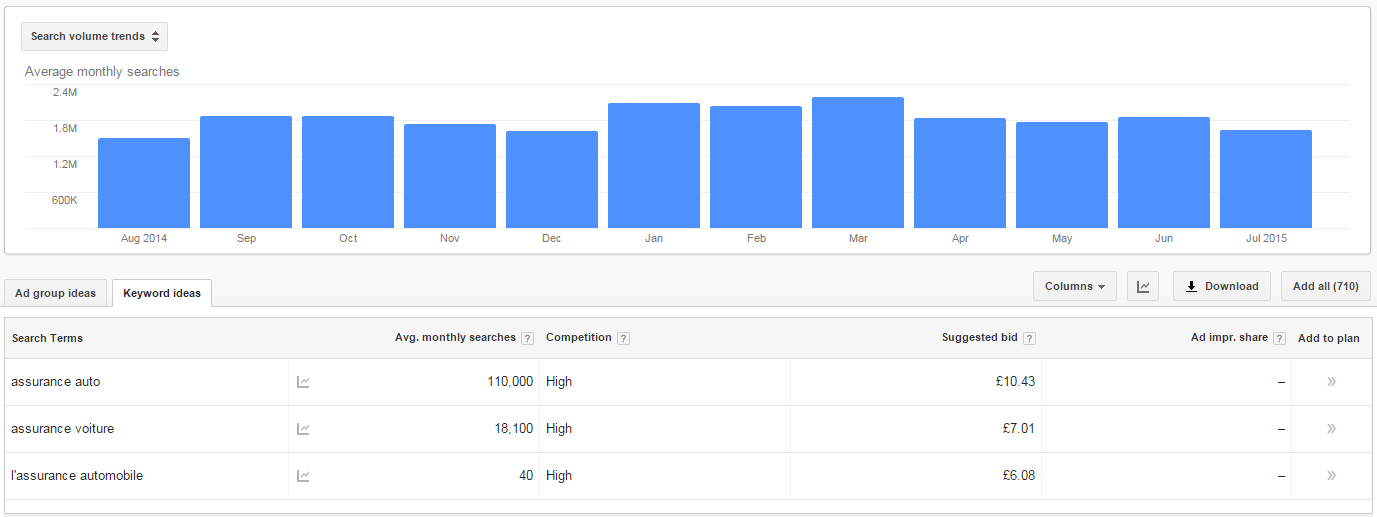Open trend chart icon for assurance voiture
The height and width of the screenshot is (517, 1377).
pyautogui.click(x=303, y=429)
